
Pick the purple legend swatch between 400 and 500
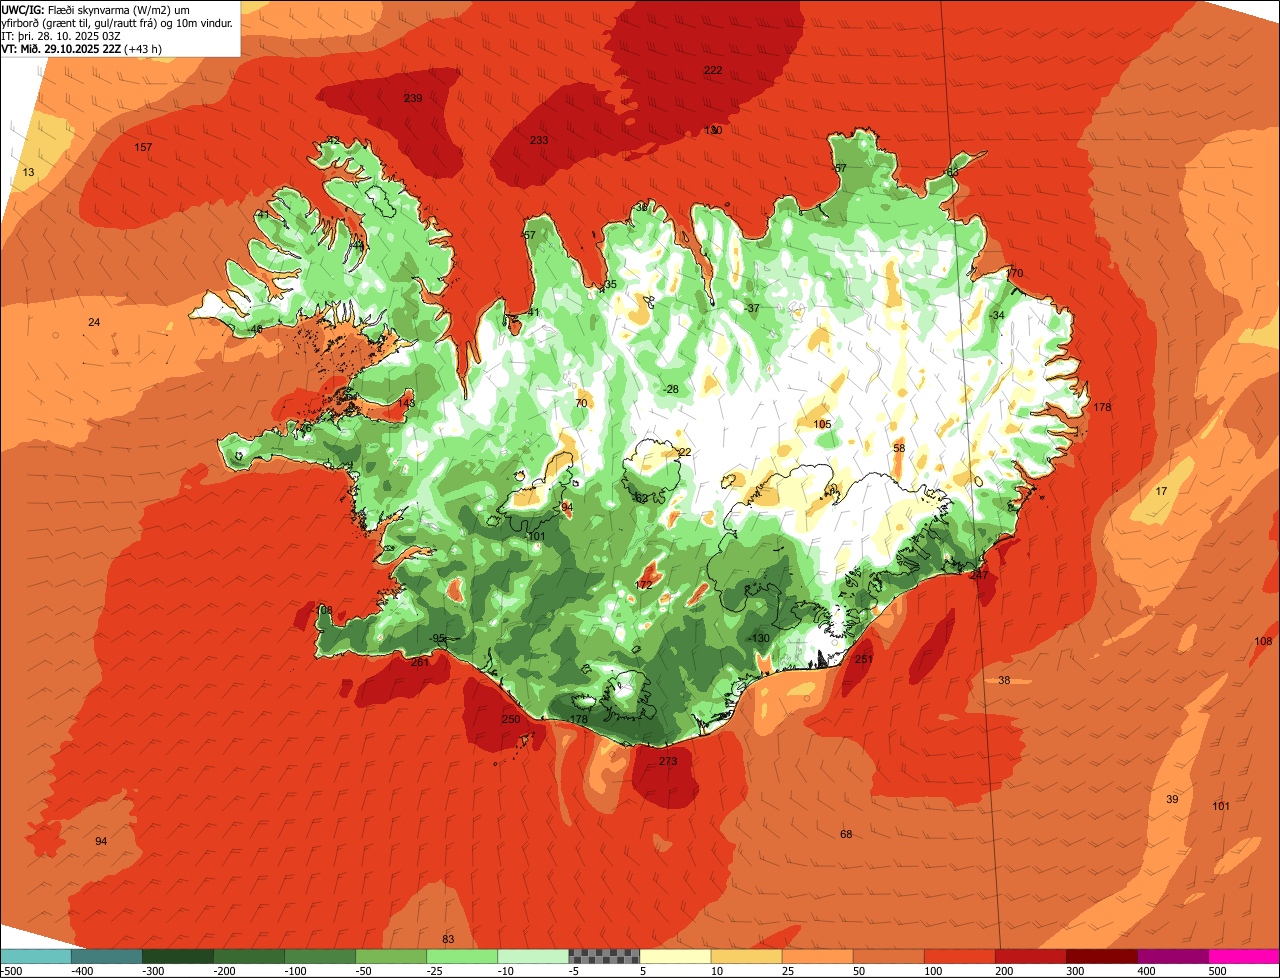tap(1173, 956)
